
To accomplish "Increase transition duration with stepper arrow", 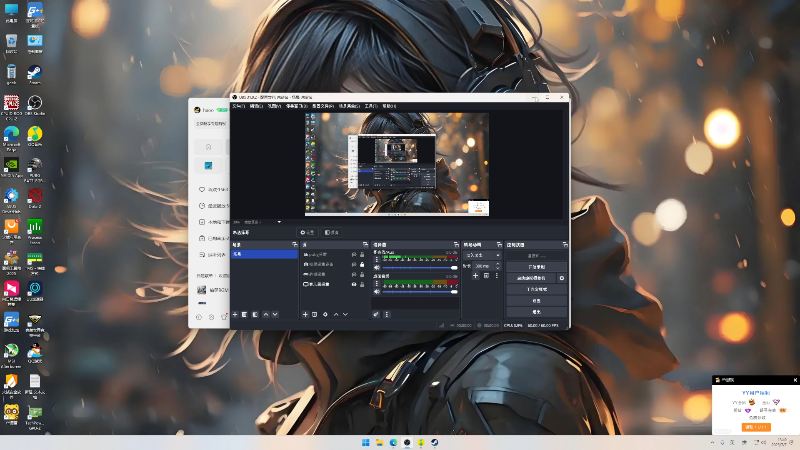I will point(497,264).
